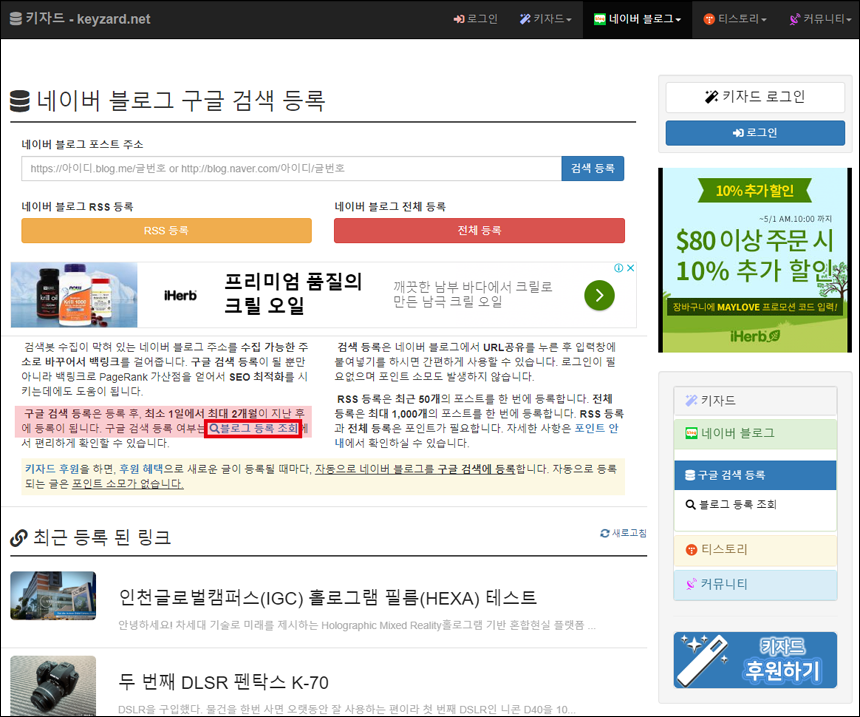Expand the 티스토리 navbar dropdown
Screen dimensions: 860x717
(x=735, y=19)
